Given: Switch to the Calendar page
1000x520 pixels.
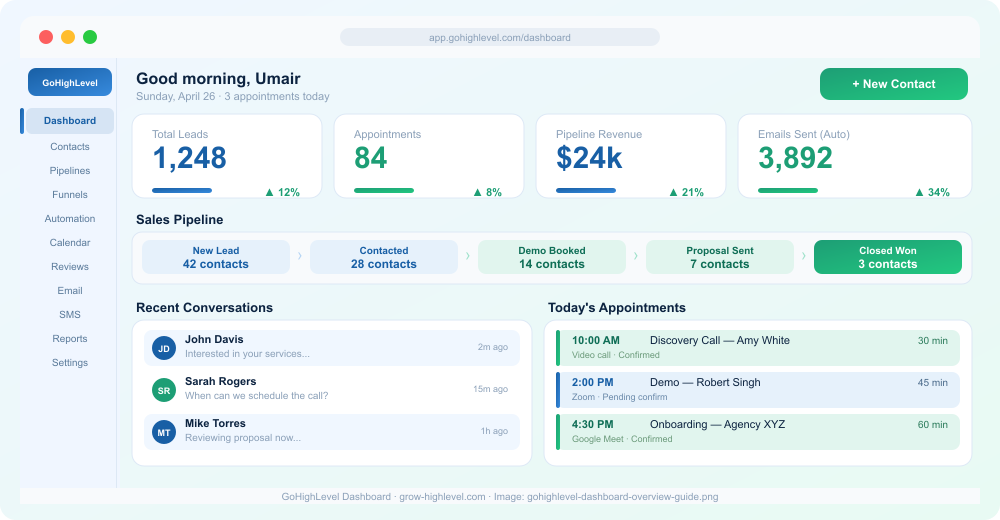Looking at the screenshot, I should pyautogui.click(x=70, y=242).
